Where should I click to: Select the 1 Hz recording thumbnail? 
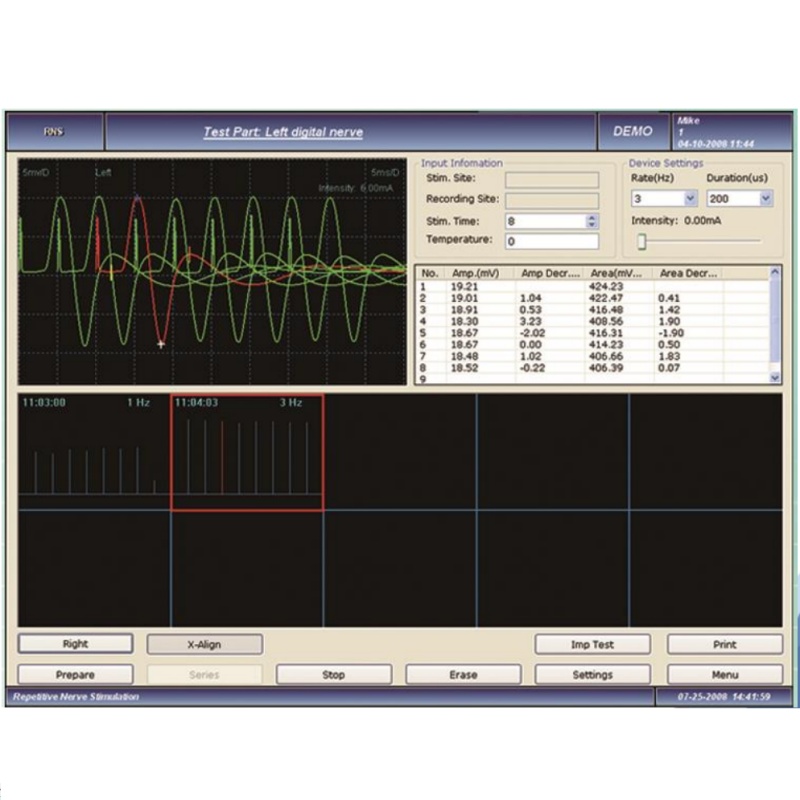(94, 452)
